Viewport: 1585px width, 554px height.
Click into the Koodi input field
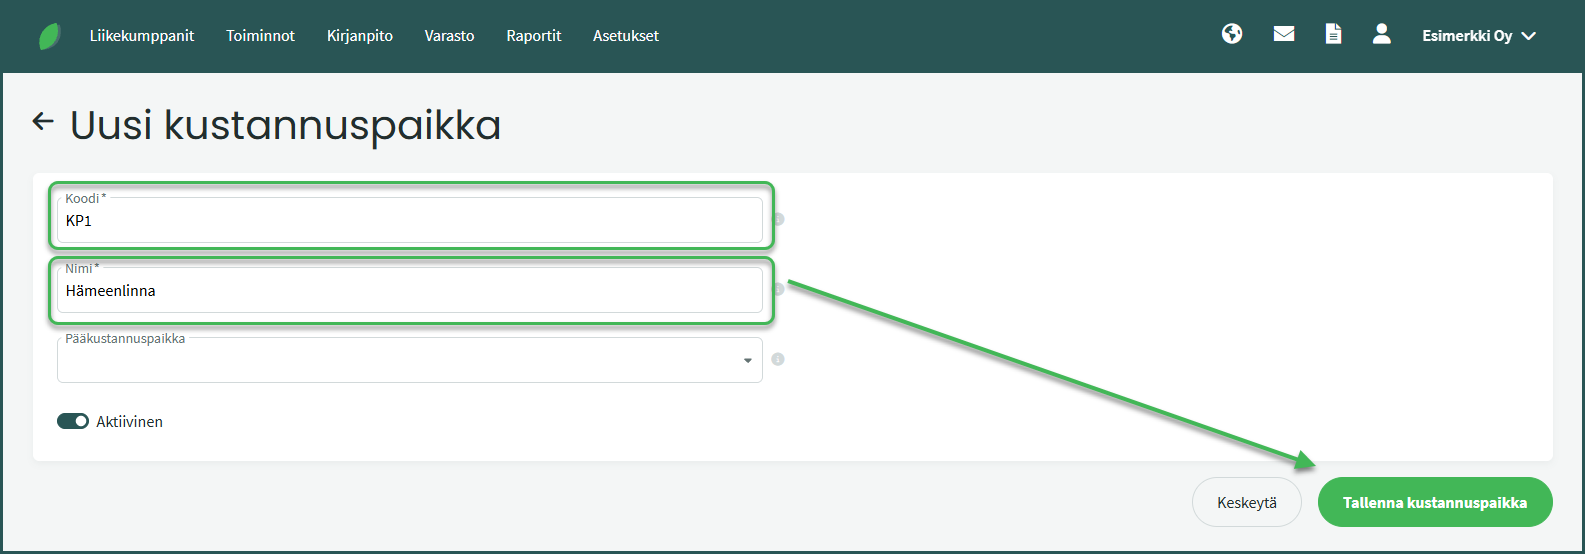click(x=410, y=221)
